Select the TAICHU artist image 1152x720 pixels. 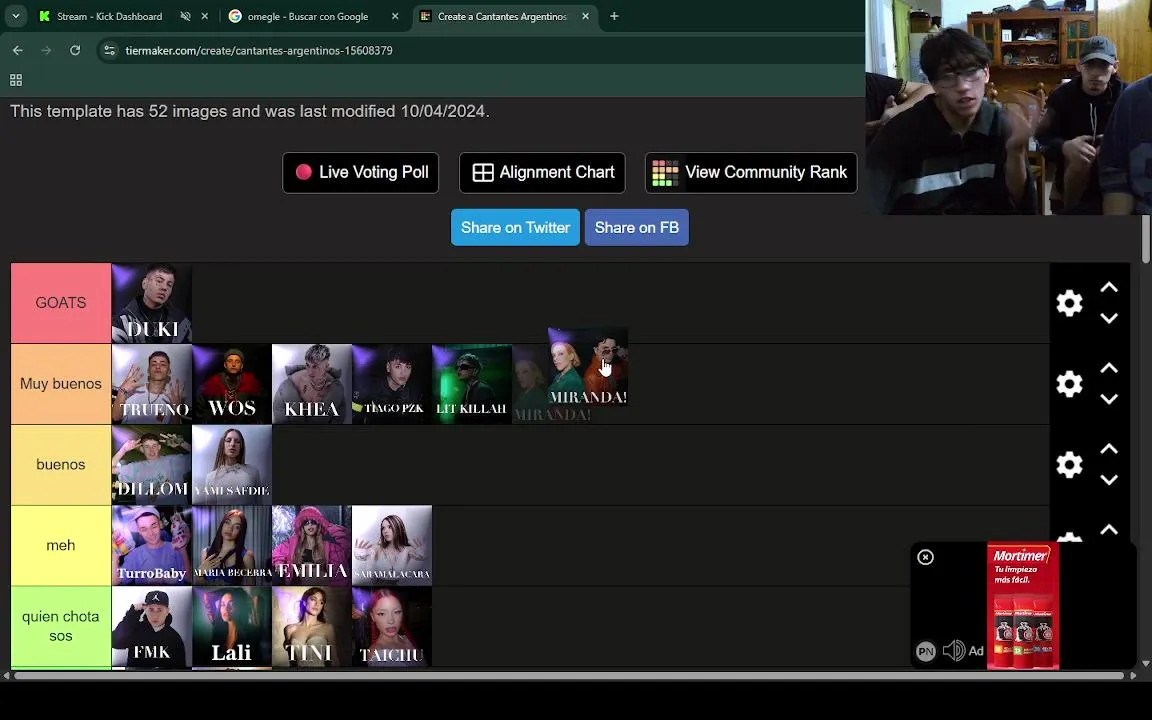tap(392, 626)
